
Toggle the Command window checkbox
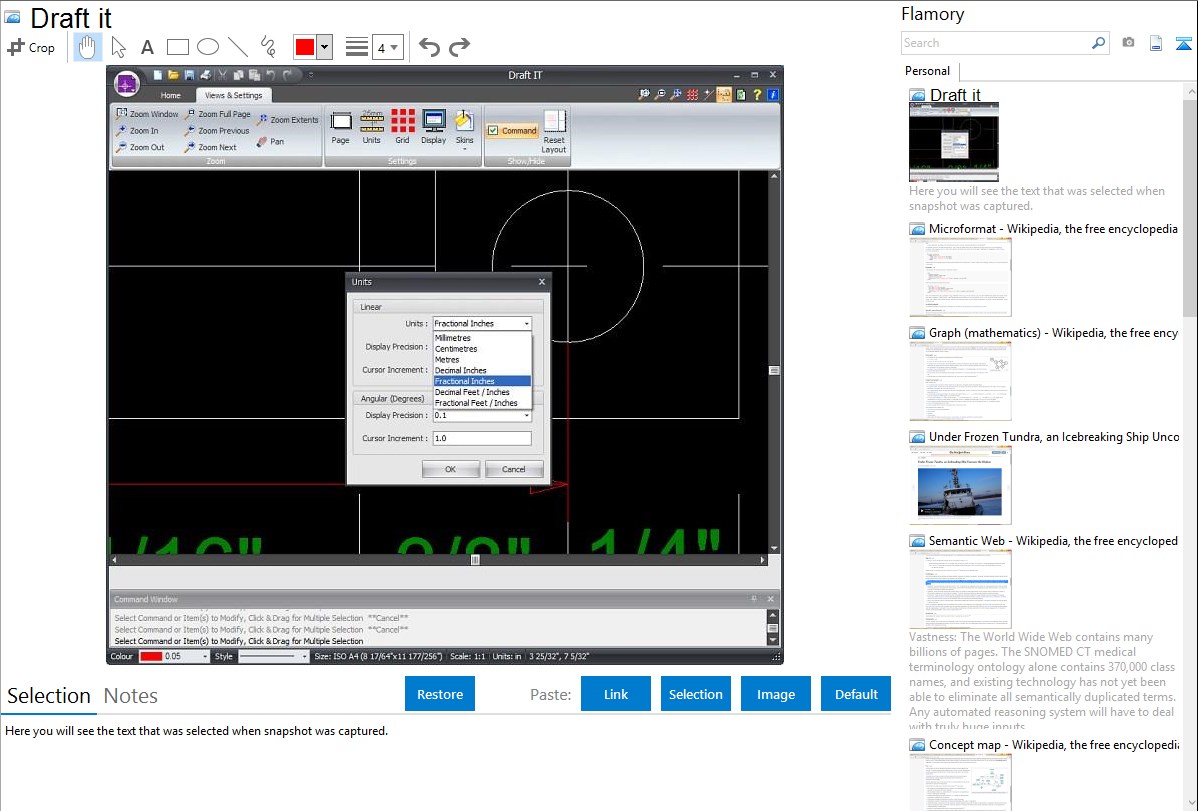(493, 131)
